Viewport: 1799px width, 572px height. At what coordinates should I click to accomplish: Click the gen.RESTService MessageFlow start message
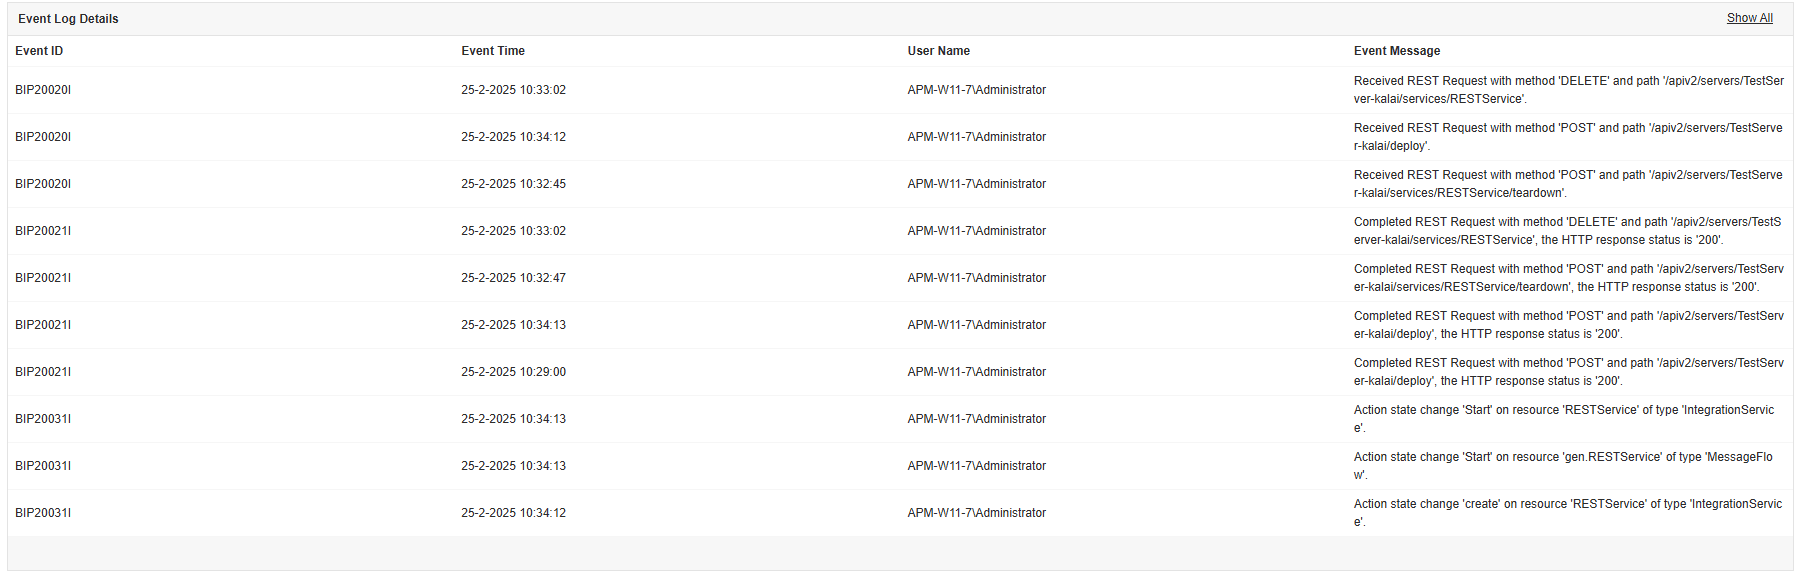pos(1562,466)
